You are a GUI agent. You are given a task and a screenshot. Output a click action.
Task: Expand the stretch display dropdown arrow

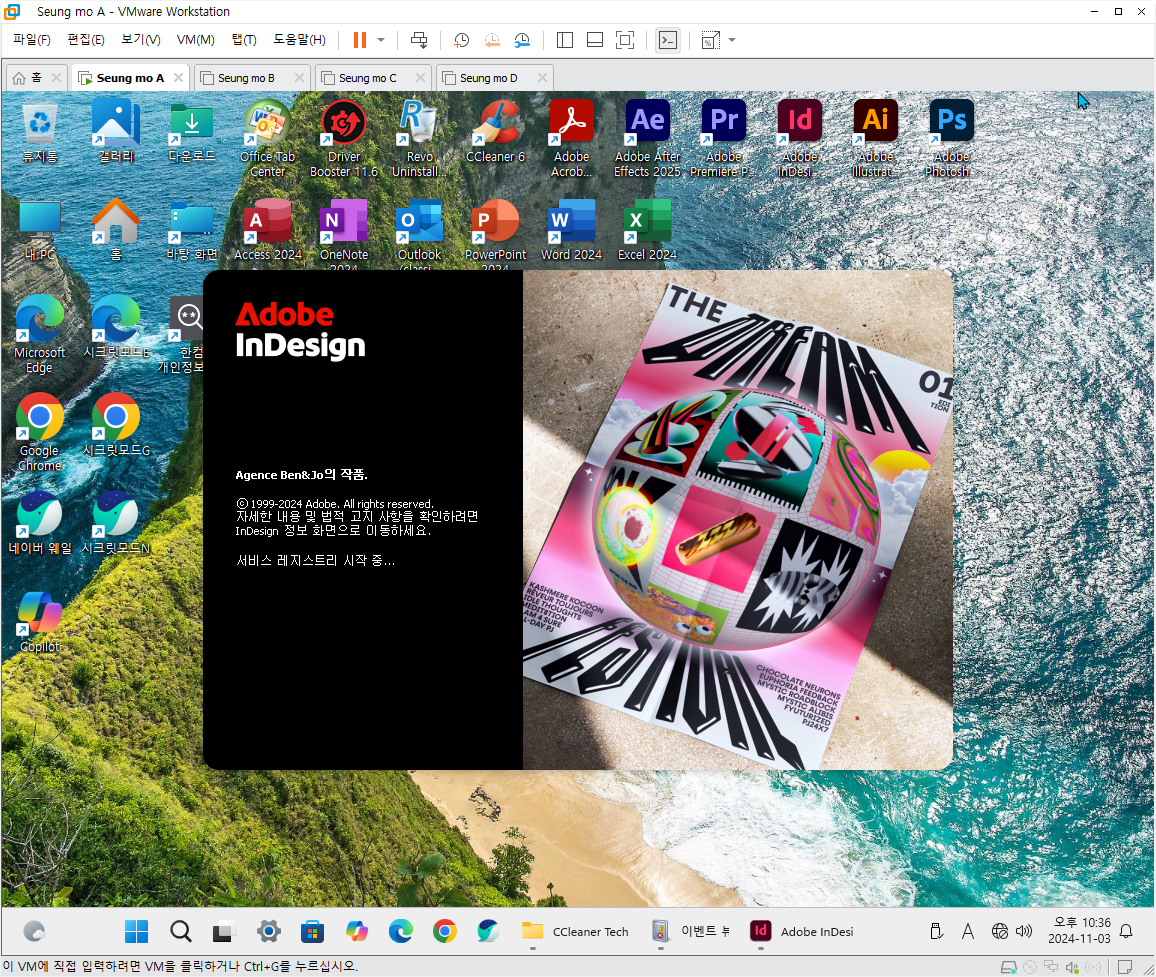tap(732, 40)
